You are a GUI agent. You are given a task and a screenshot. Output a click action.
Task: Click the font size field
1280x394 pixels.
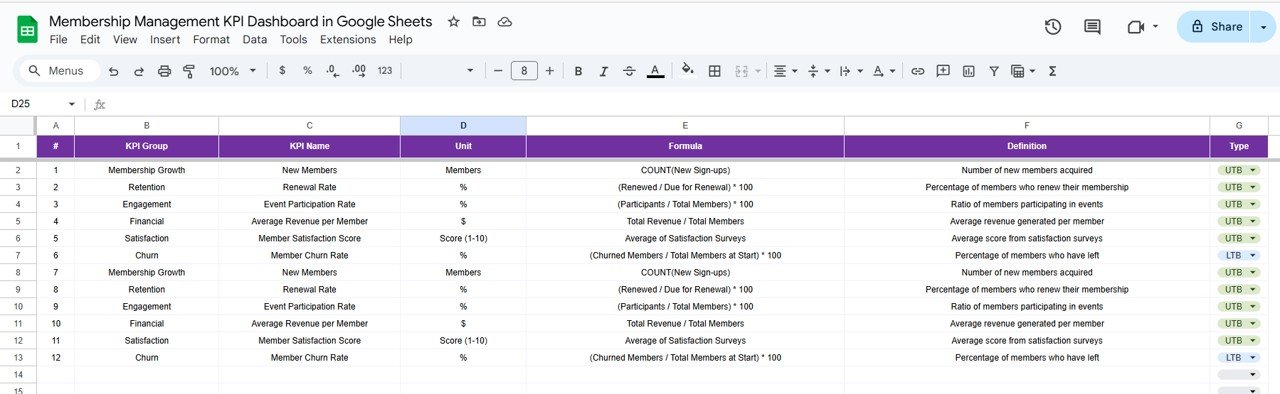point(524,71)
